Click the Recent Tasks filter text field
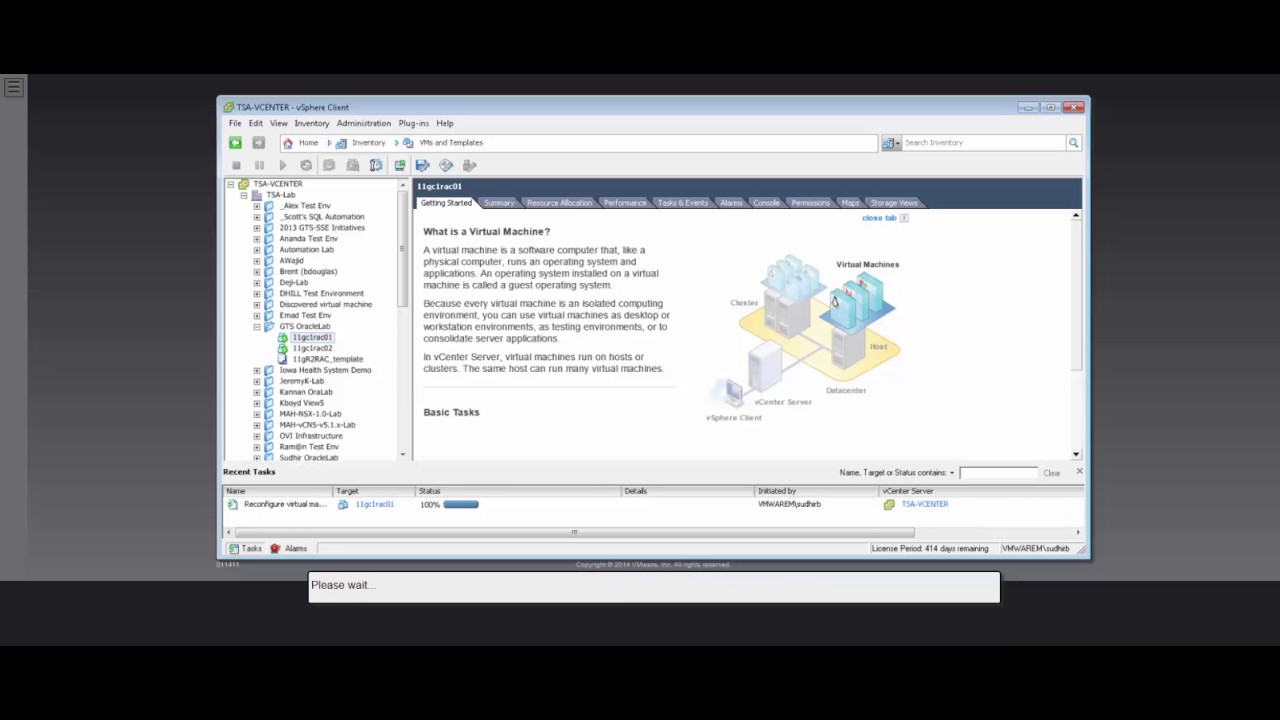 (999, 473)
